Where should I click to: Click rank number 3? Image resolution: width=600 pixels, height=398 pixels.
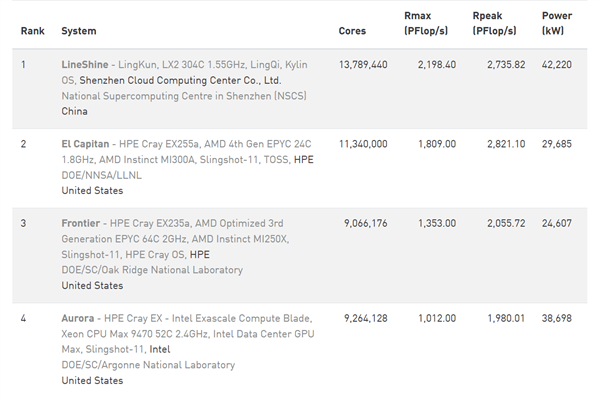(x=23, y=223)
